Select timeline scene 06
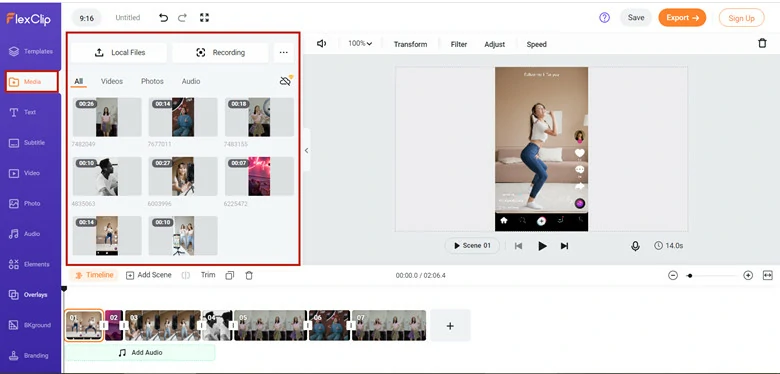 (329, 325)
